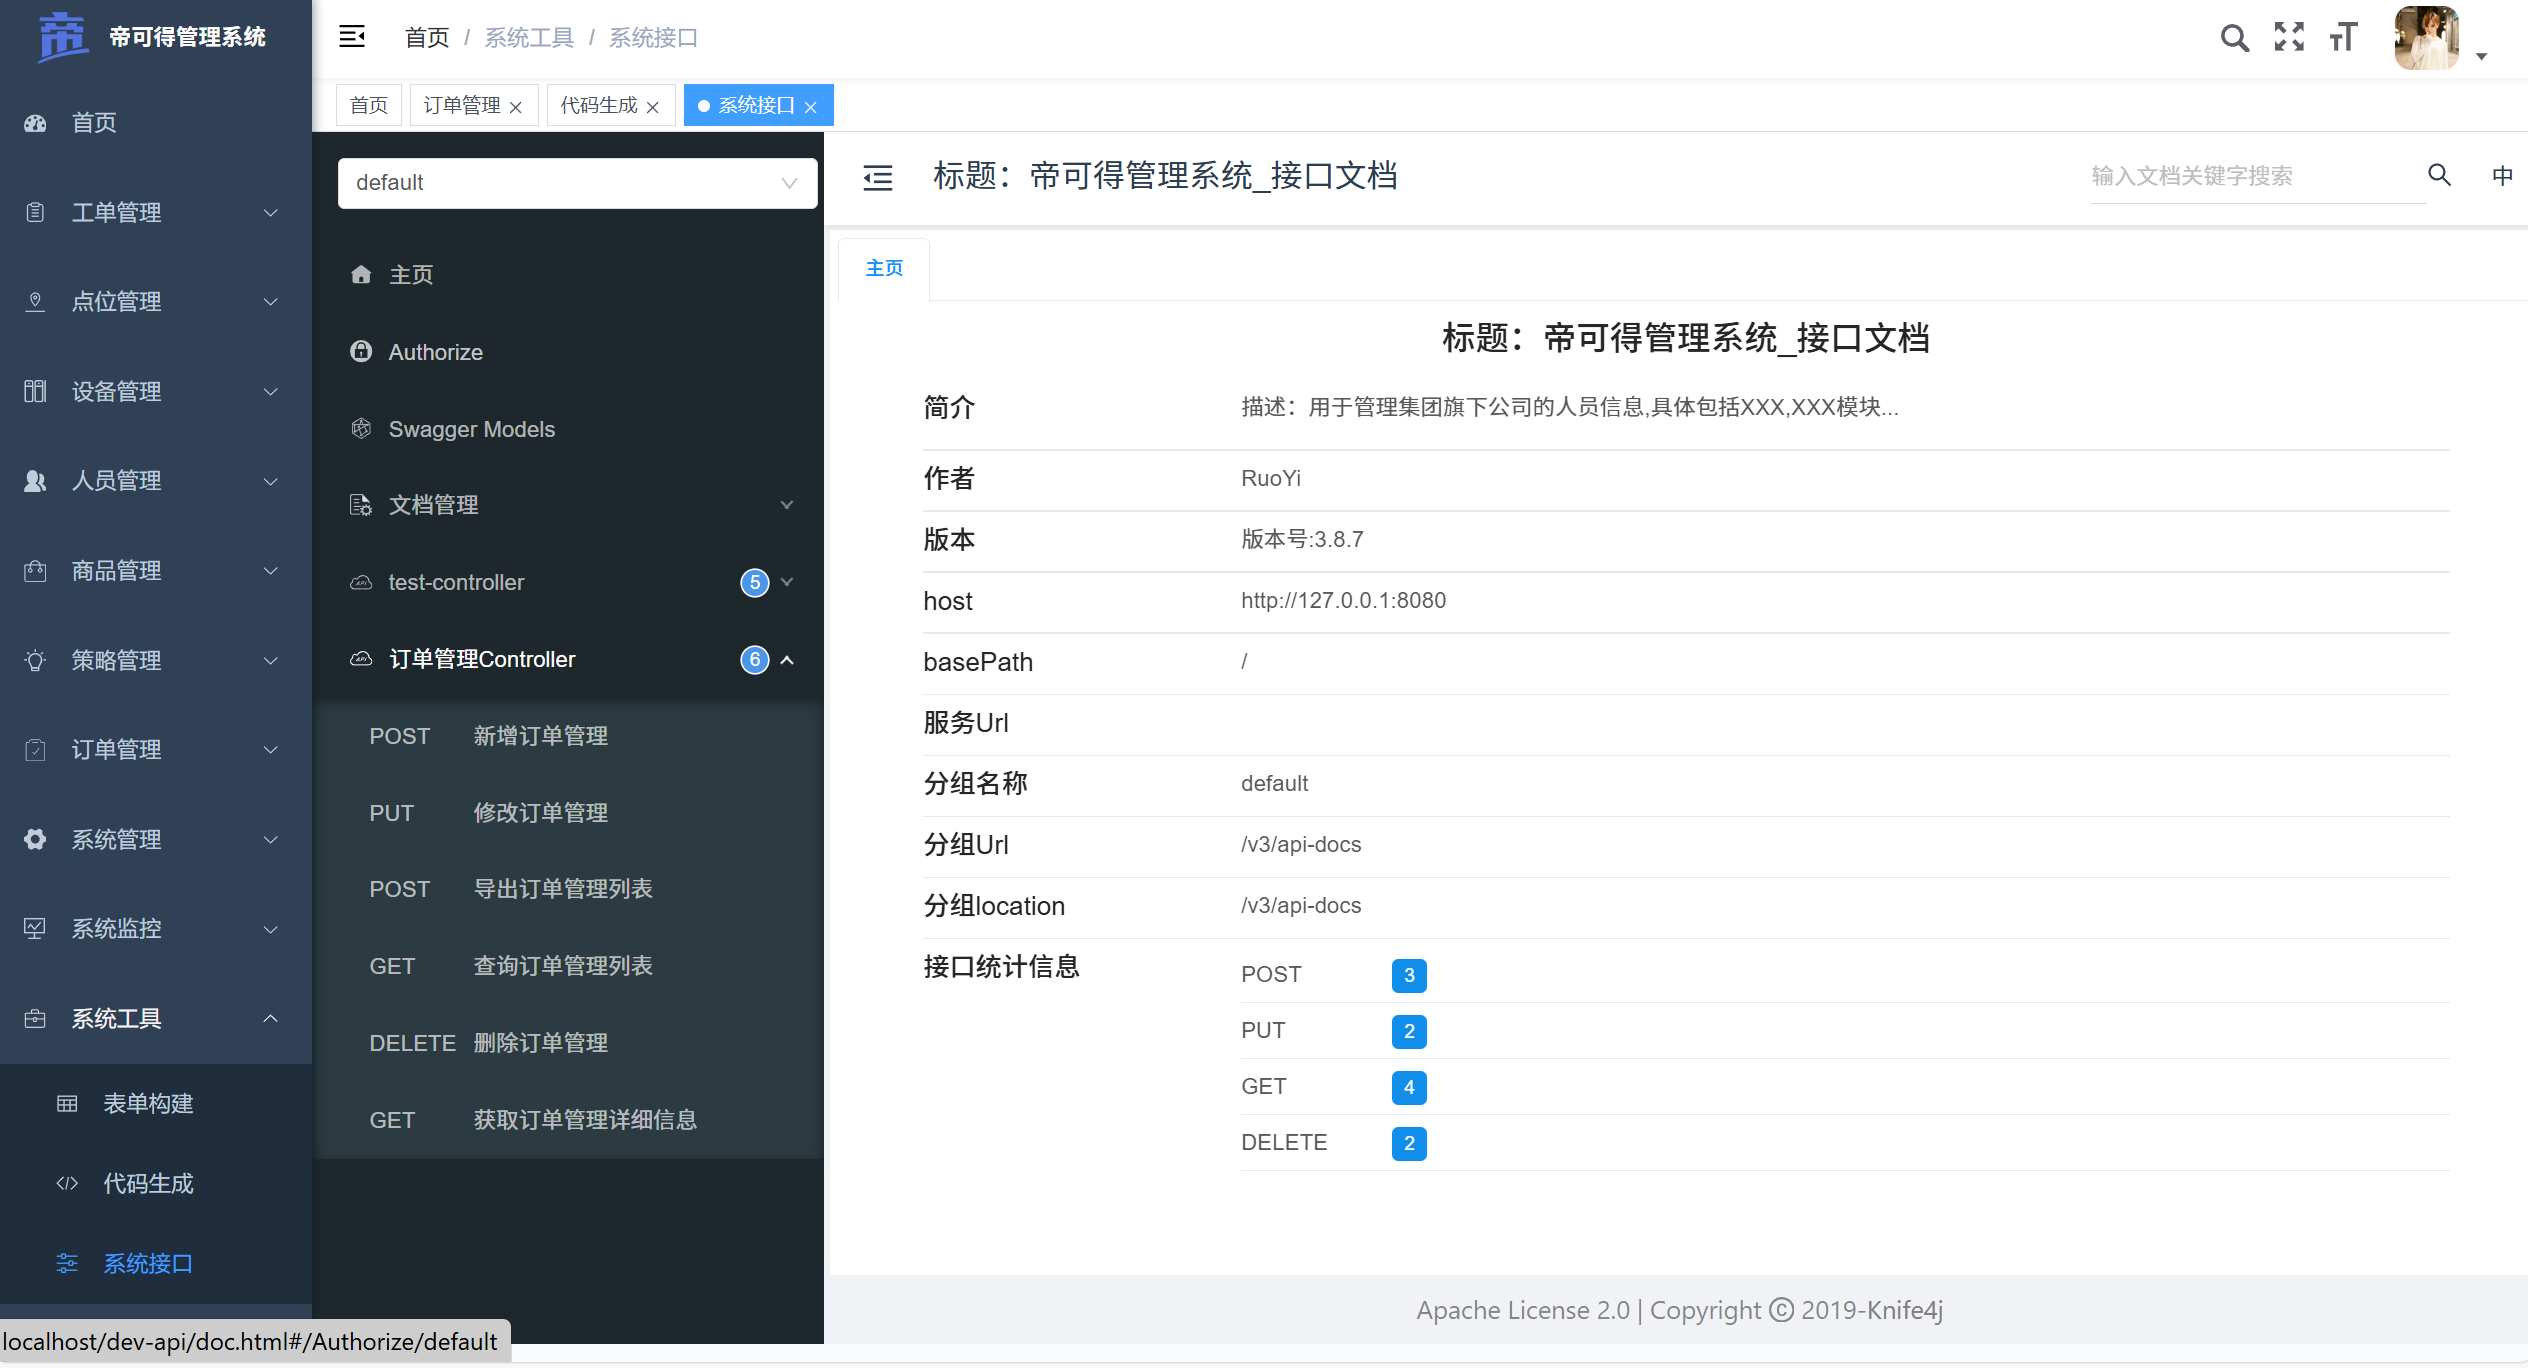Toggle the sidebar hamburger icon
Screen dimensions: 2528x1368
(x=352, y=37)
